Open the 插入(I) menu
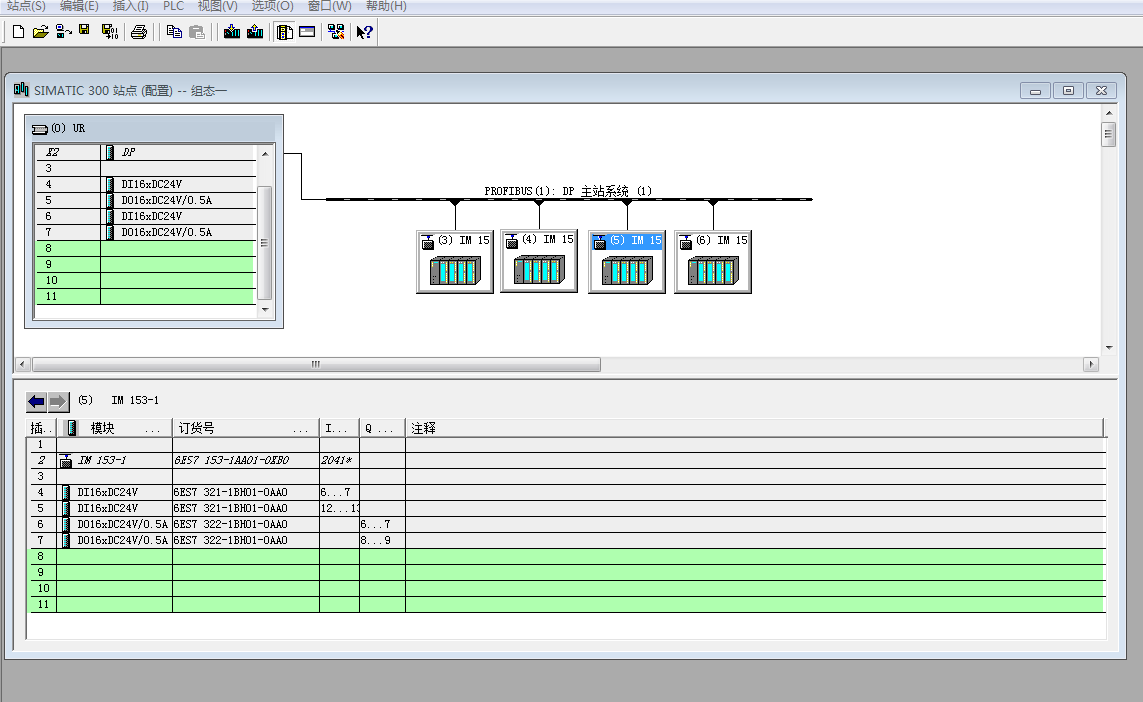Image resolution: width=1143 pixels, height=702 pixels. (130, 6)
